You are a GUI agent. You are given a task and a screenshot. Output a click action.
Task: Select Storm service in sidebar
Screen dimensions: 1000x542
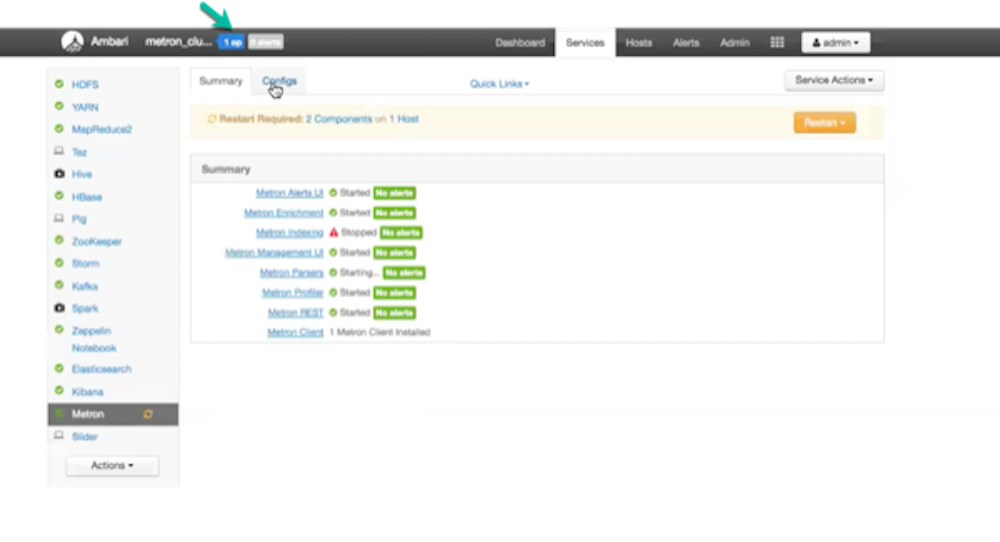click(85, 263)
